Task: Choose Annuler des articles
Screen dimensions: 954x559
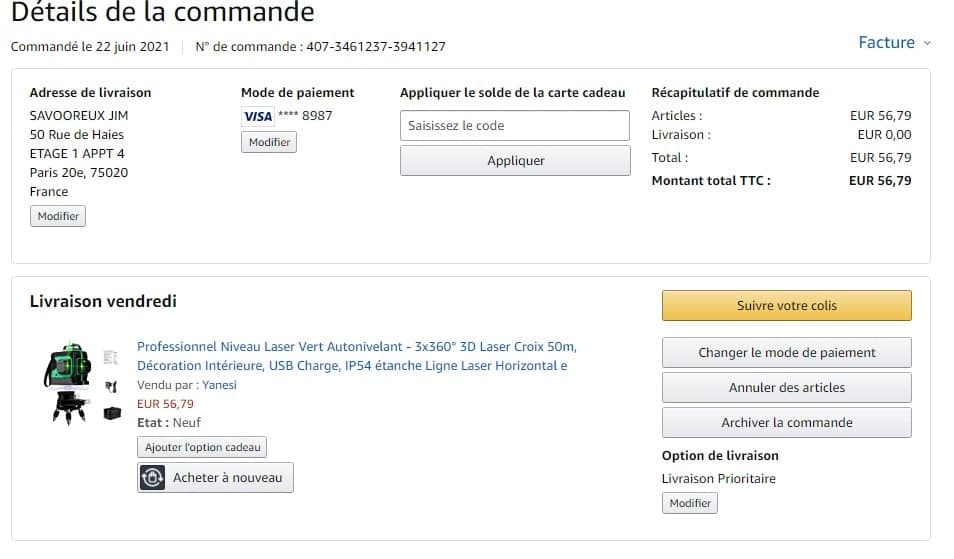Action: pos(786,387)
